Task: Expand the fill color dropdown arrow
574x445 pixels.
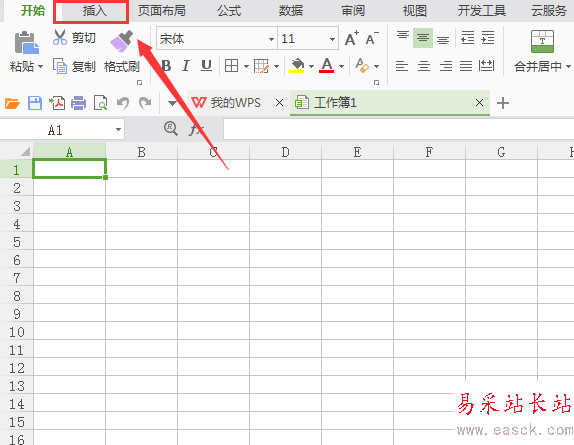Action: tap(312, 67)
